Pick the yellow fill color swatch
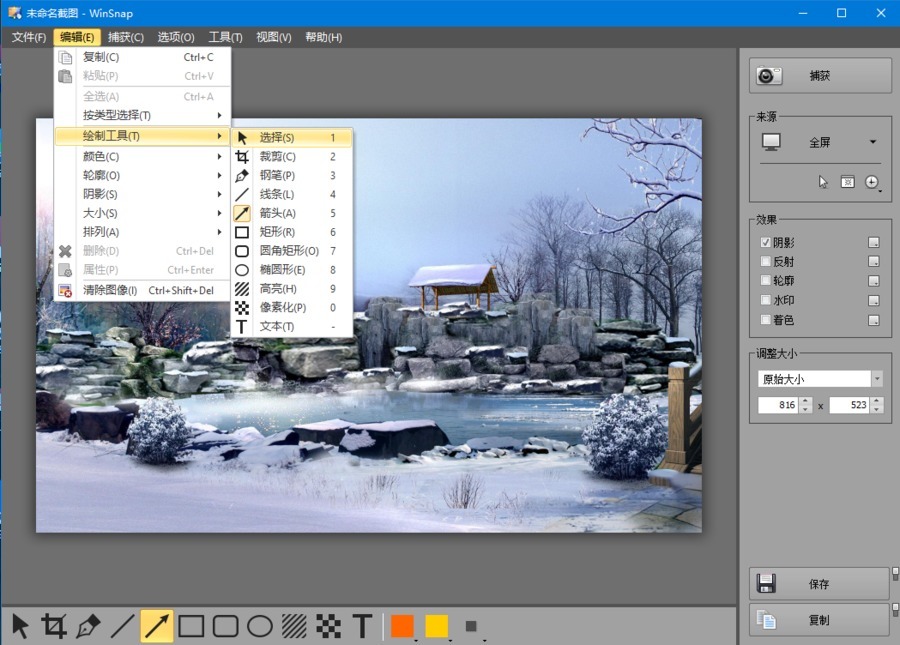Screen dimensions: 900x645 point(437,626)
